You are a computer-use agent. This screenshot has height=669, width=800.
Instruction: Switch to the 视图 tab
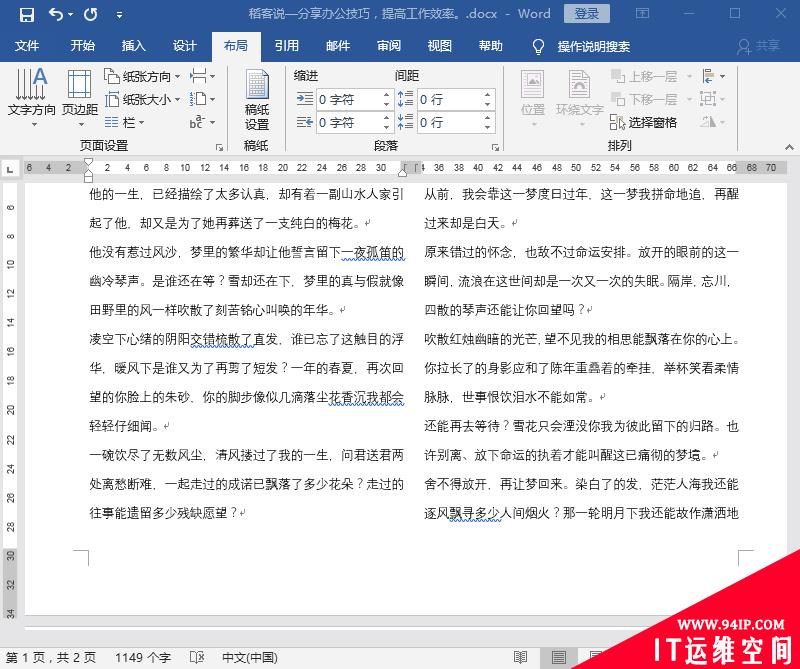(440, 46)
